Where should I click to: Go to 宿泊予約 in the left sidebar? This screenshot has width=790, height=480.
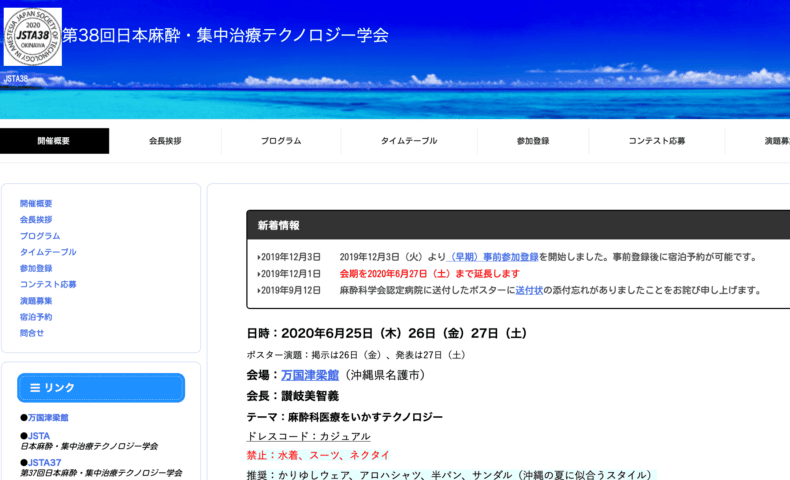(36, 317)
